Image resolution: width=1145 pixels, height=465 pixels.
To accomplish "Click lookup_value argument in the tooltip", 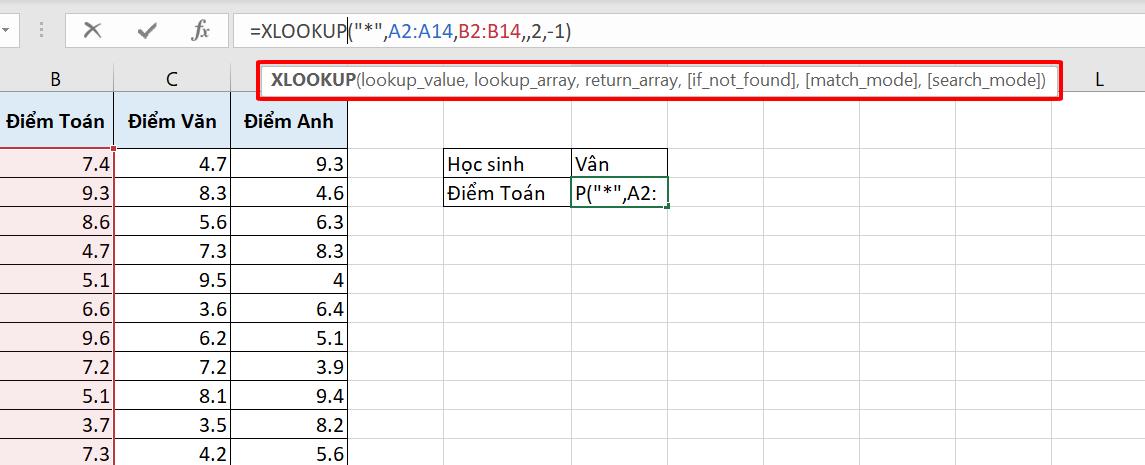I will (413, 80).
